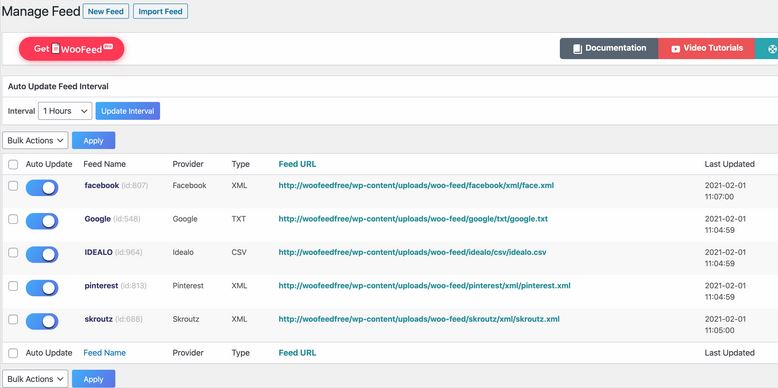This screenshot has width=778, height=388.
Task: Open the skroutz feed name
Action: coord(99,319)
